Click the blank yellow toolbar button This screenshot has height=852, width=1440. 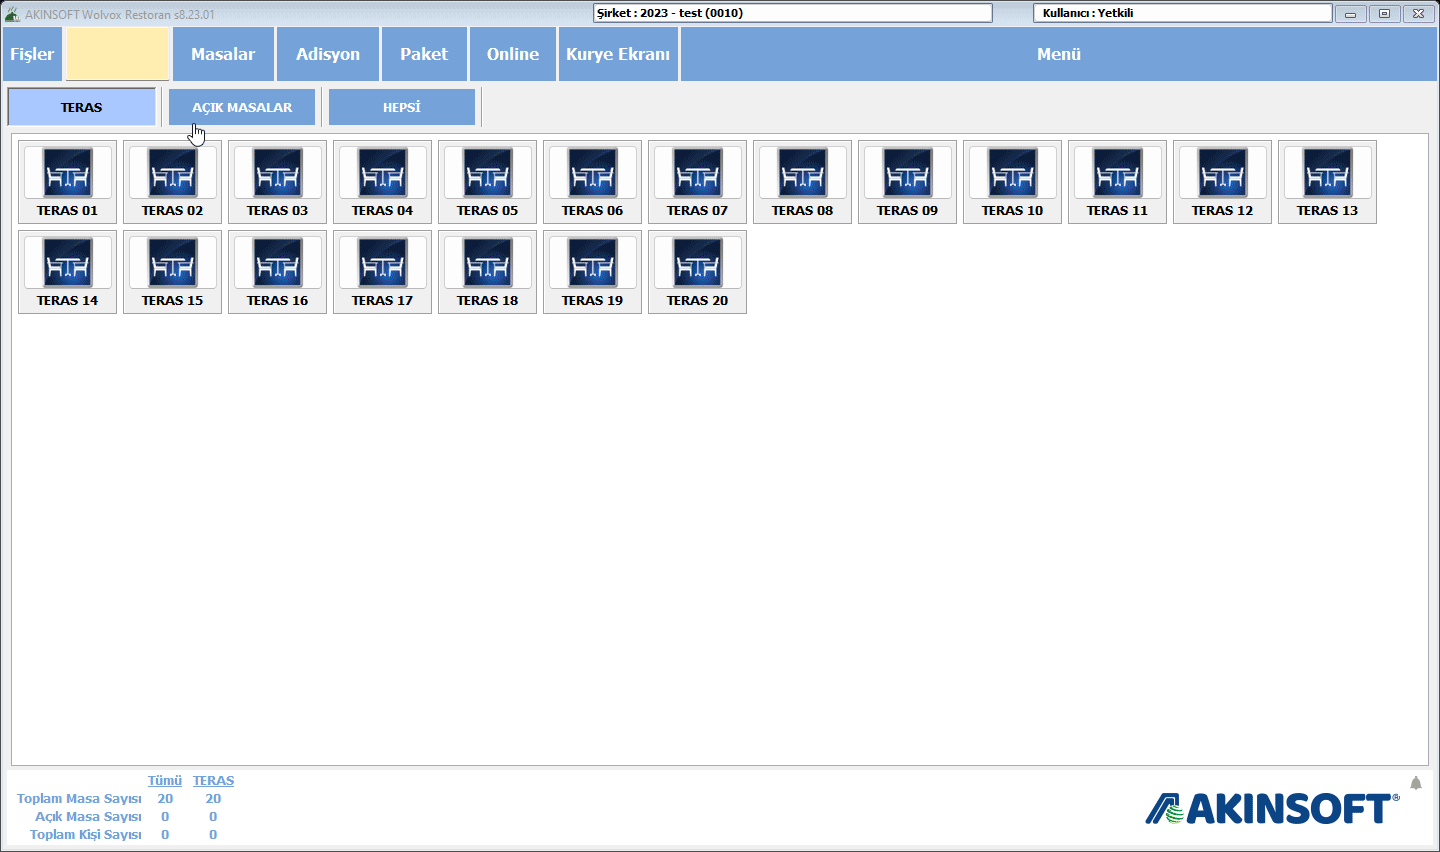118,54
